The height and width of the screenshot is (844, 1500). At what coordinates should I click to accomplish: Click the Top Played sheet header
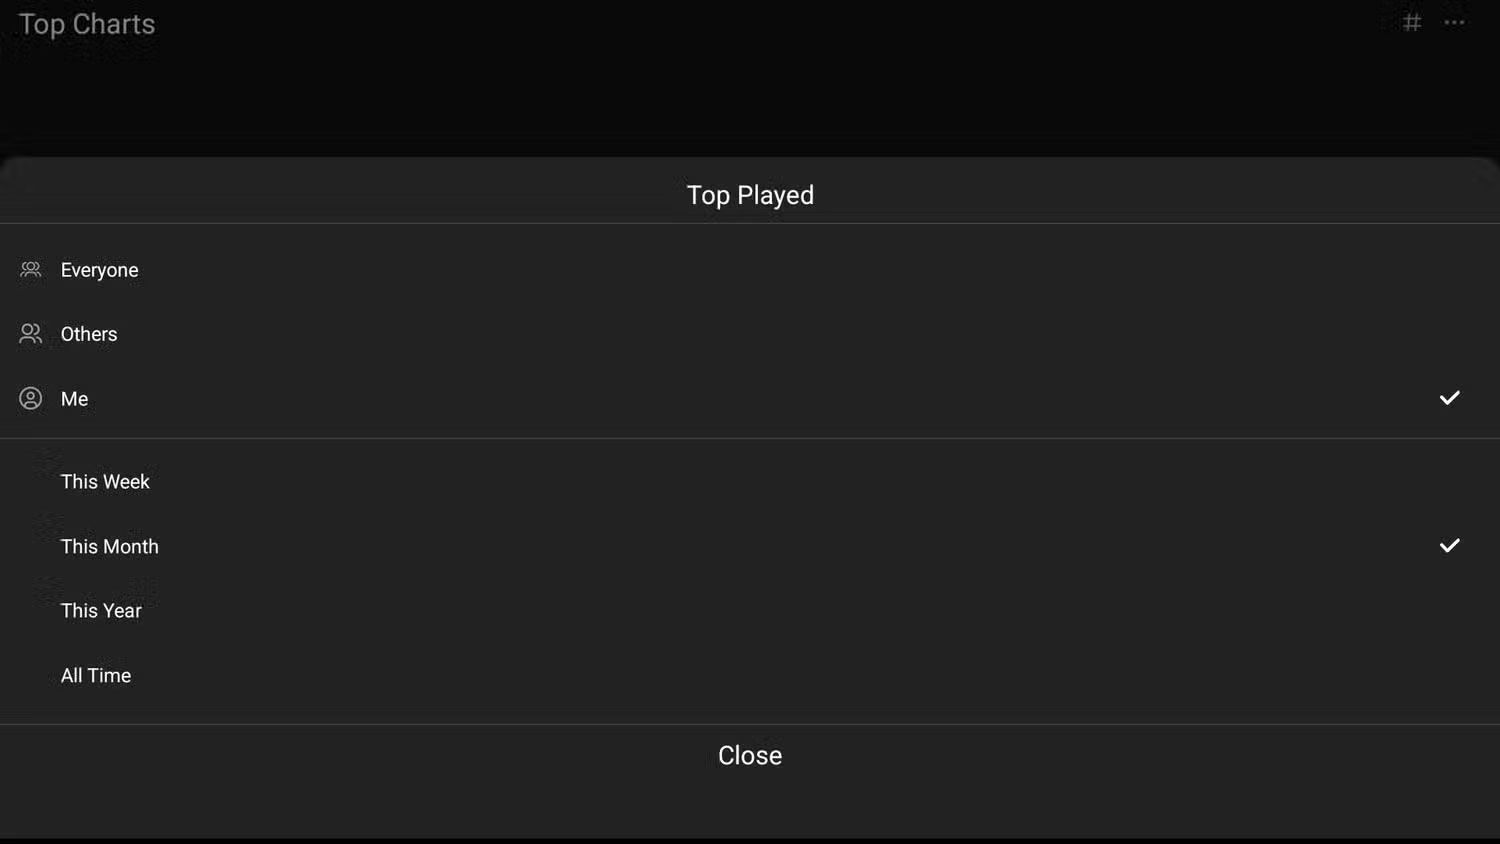point(750,195)
